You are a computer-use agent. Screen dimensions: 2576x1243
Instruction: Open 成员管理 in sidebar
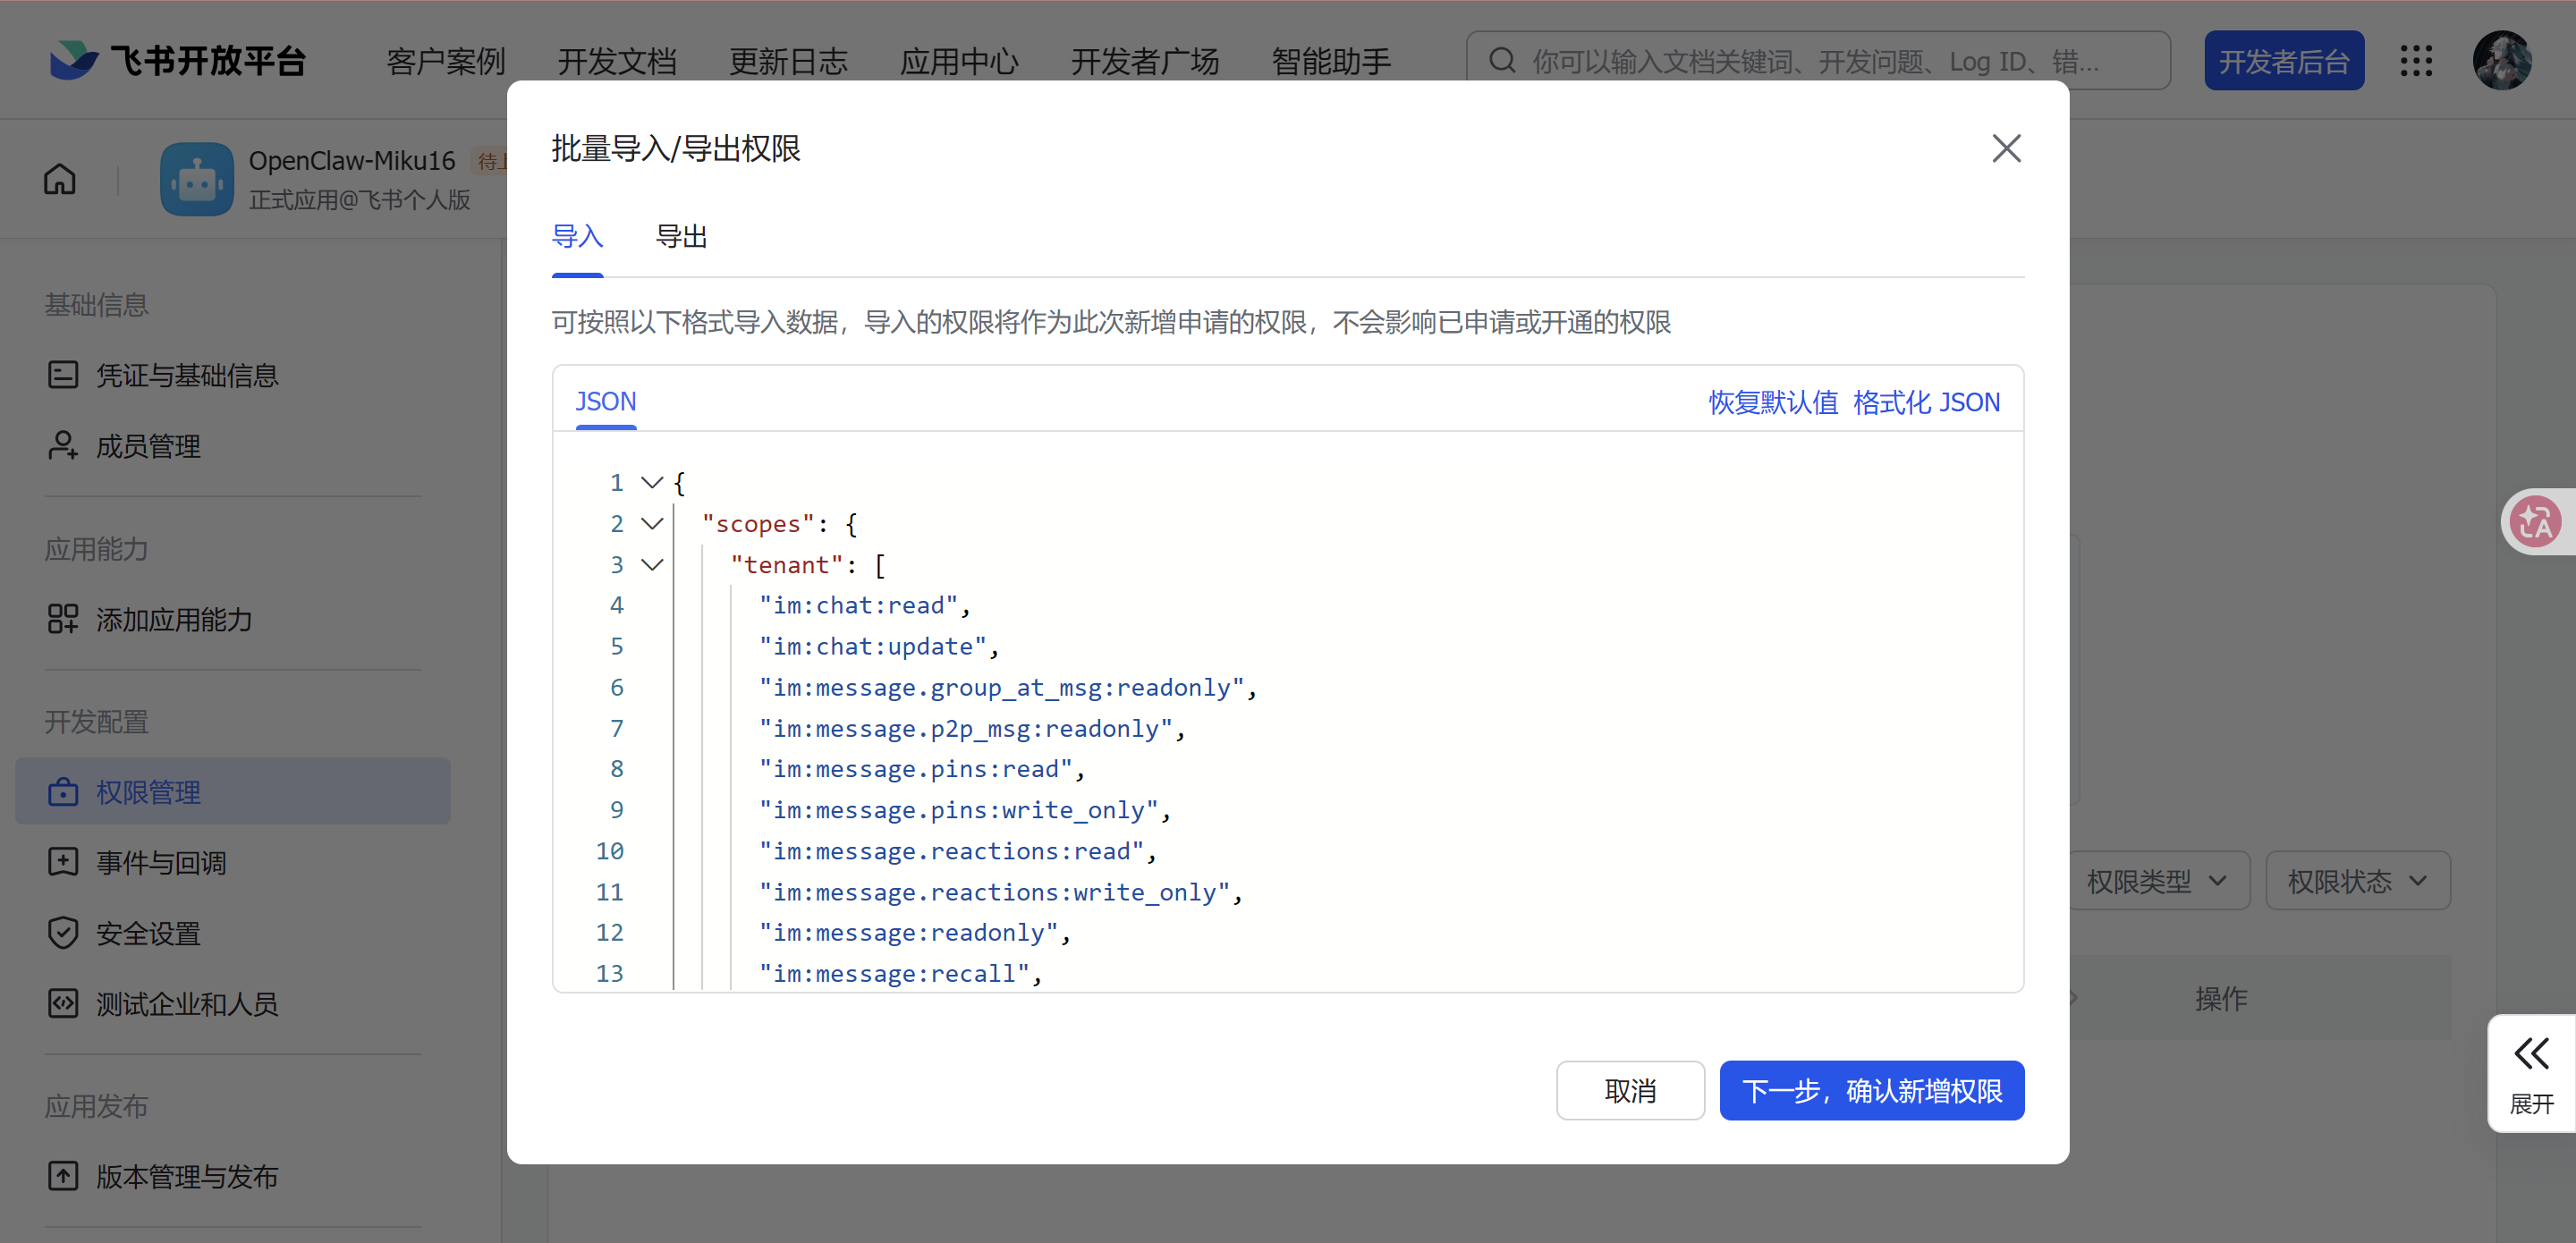pos(148,446)
